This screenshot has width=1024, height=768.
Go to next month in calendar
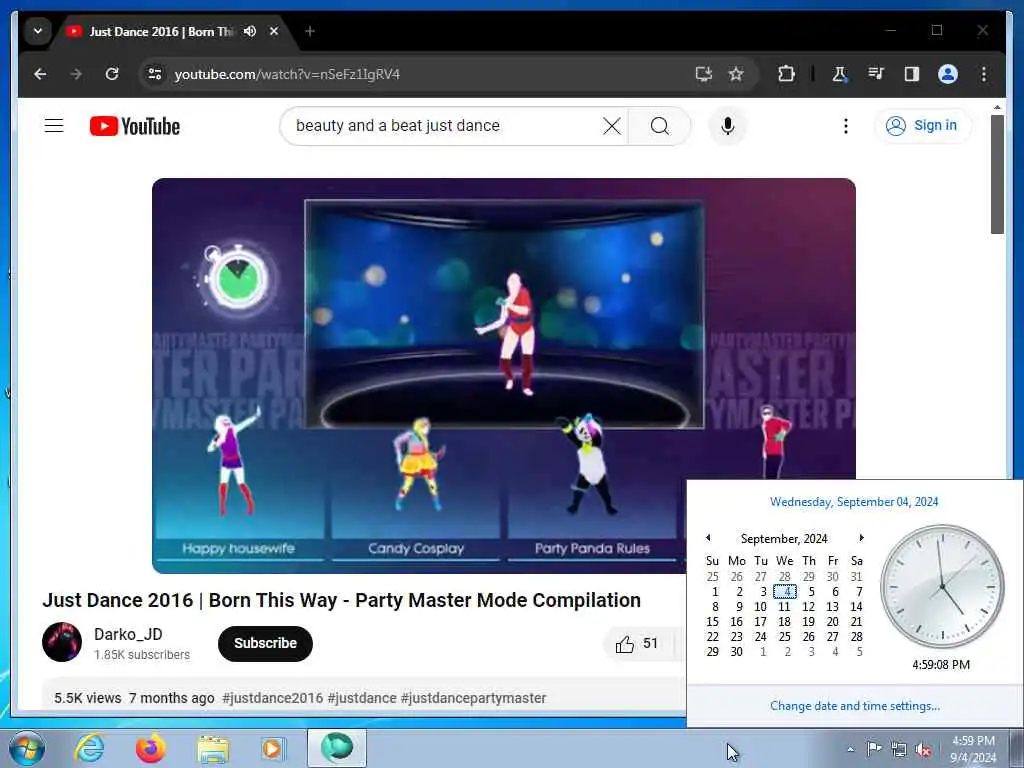[861, 538]
